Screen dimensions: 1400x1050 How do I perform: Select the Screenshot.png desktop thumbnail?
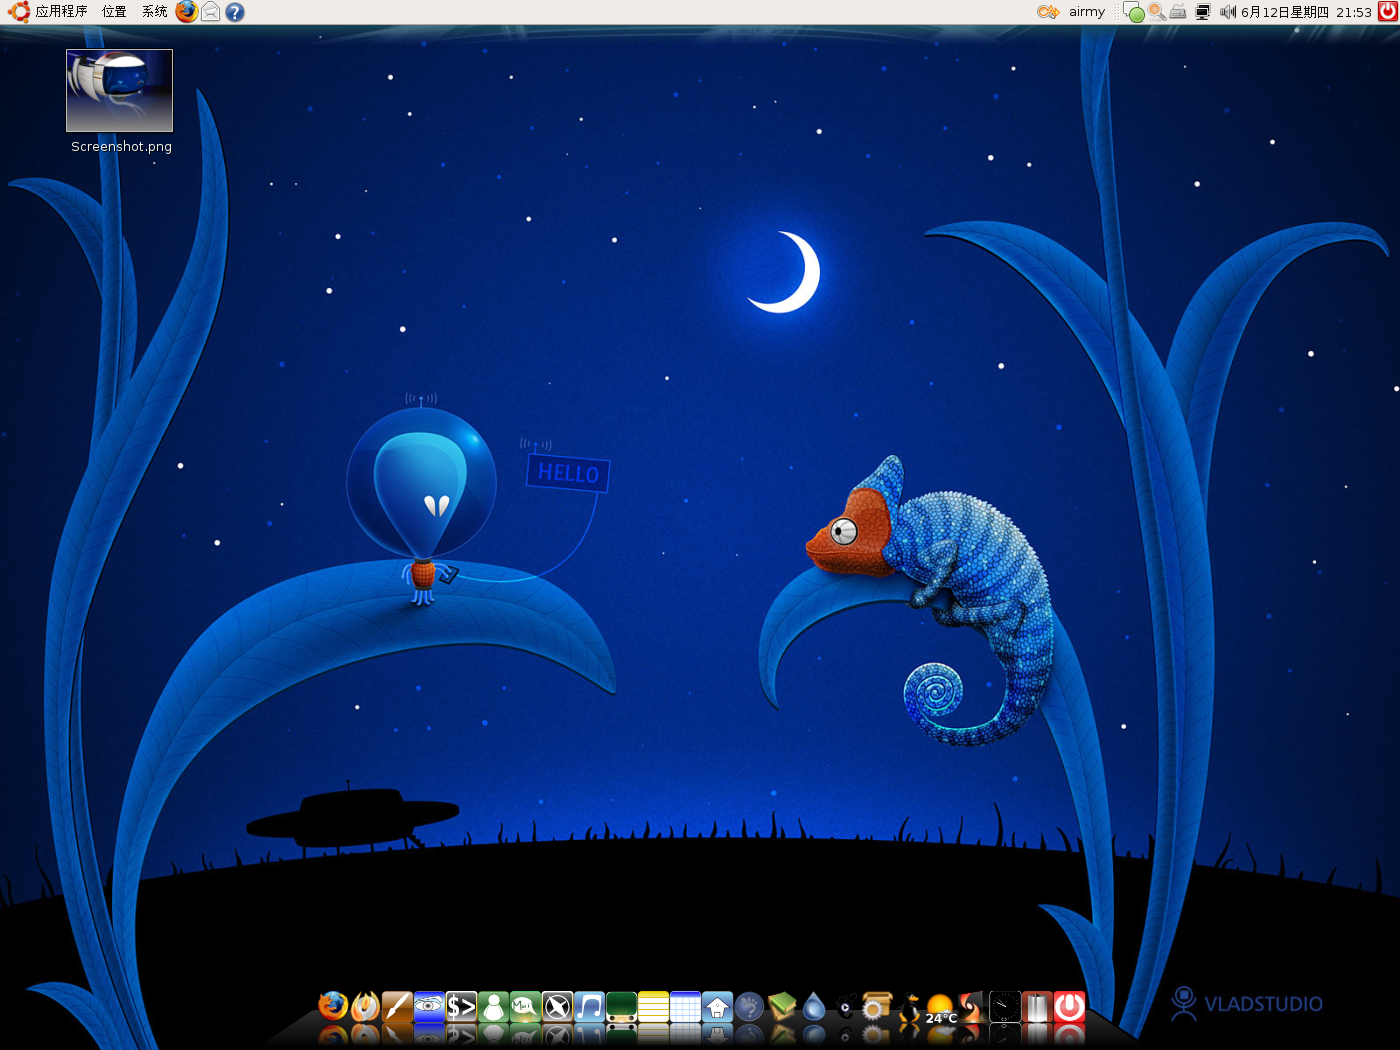[119, 90]
